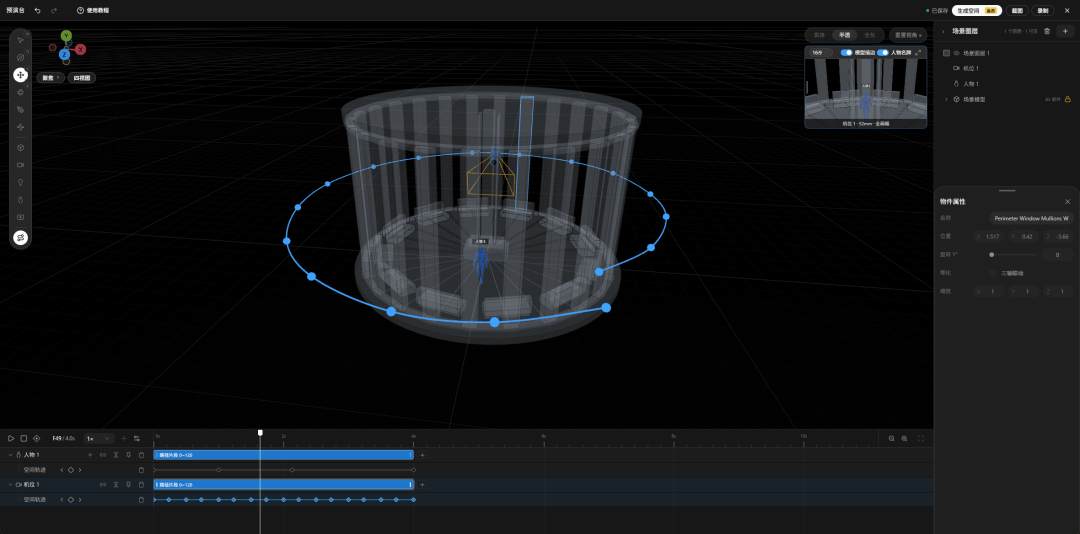Open the 1x playback speed dropdown
This screenshot has width=1080, height=534.
[98, 438]
